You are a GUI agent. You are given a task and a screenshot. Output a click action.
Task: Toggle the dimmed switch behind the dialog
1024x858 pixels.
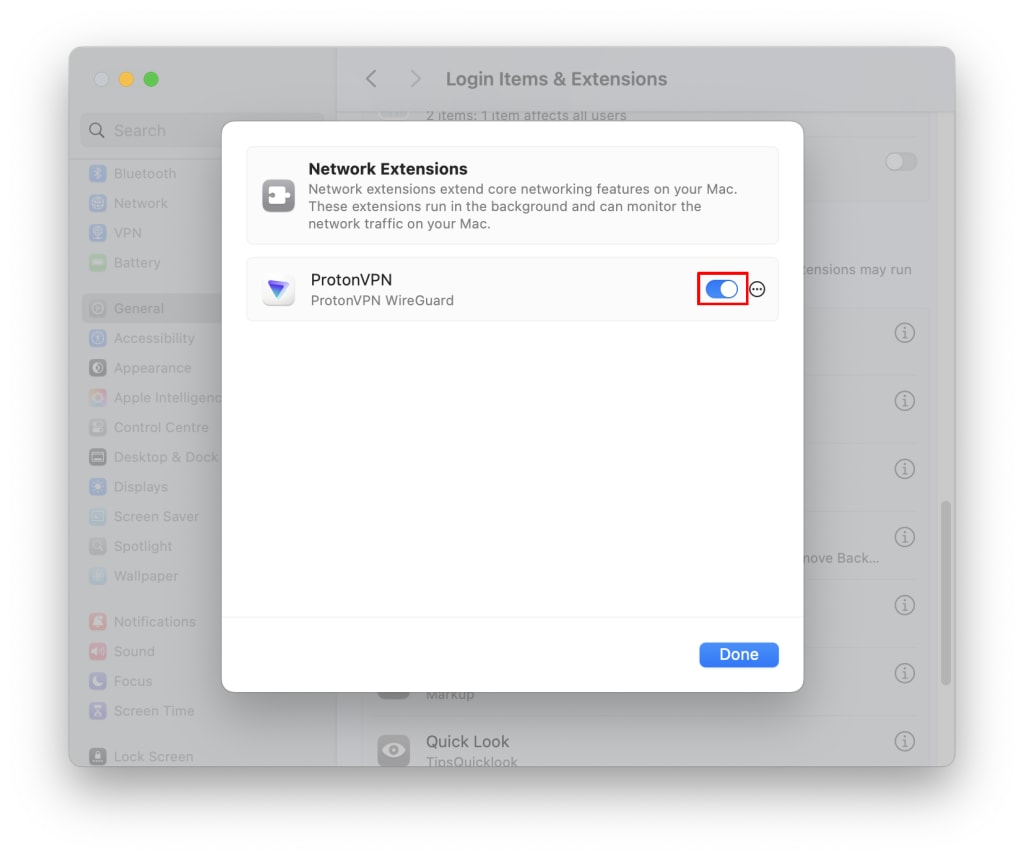[901, 161]
